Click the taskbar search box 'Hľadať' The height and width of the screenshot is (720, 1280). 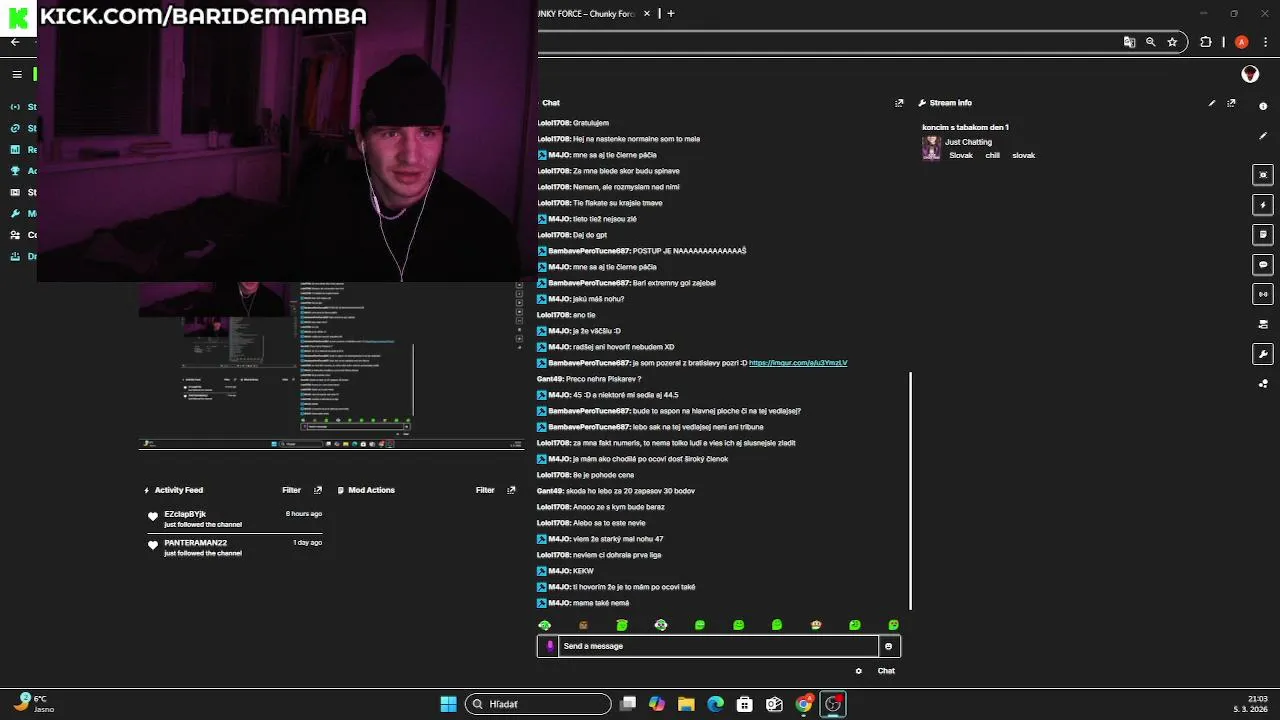[538, 704]
